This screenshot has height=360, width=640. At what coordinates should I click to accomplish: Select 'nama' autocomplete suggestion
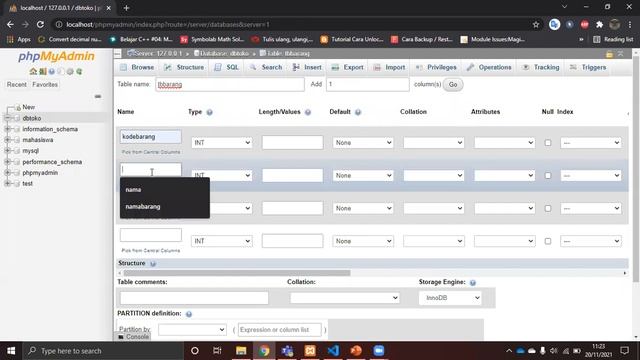coord(164,190)
